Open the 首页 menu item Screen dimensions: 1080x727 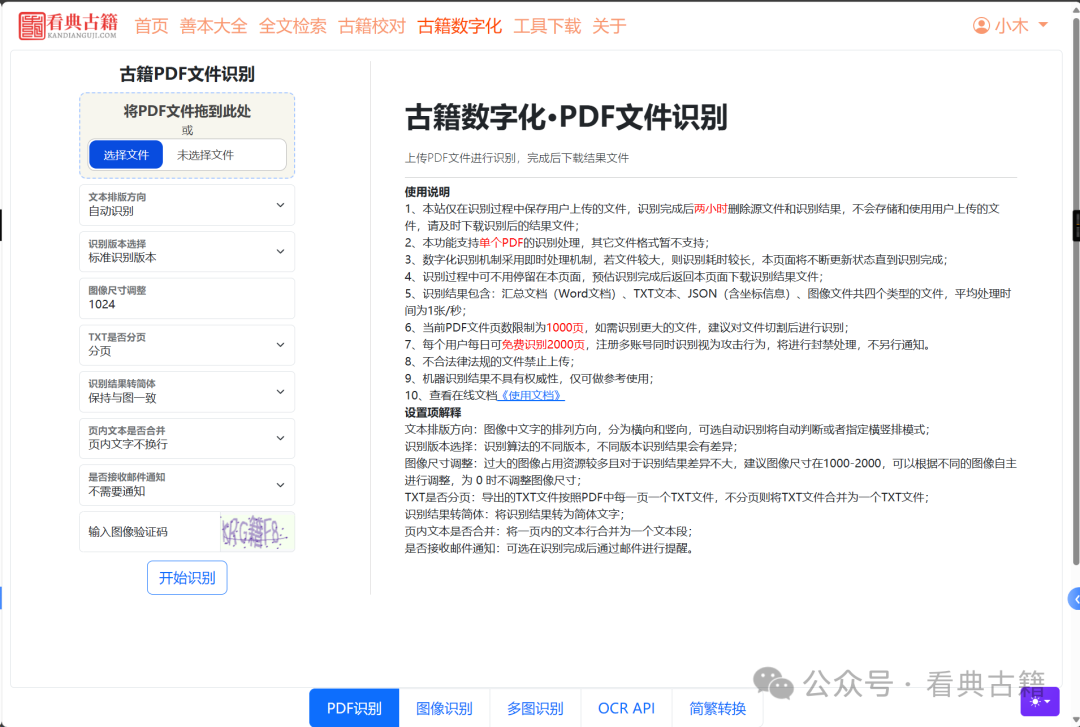151,26
